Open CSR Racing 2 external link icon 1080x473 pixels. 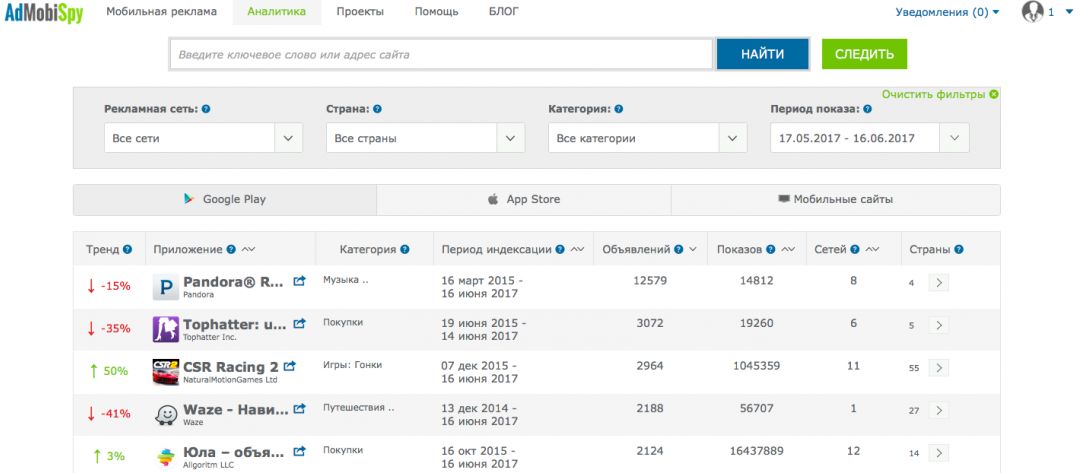coord(290,366)
